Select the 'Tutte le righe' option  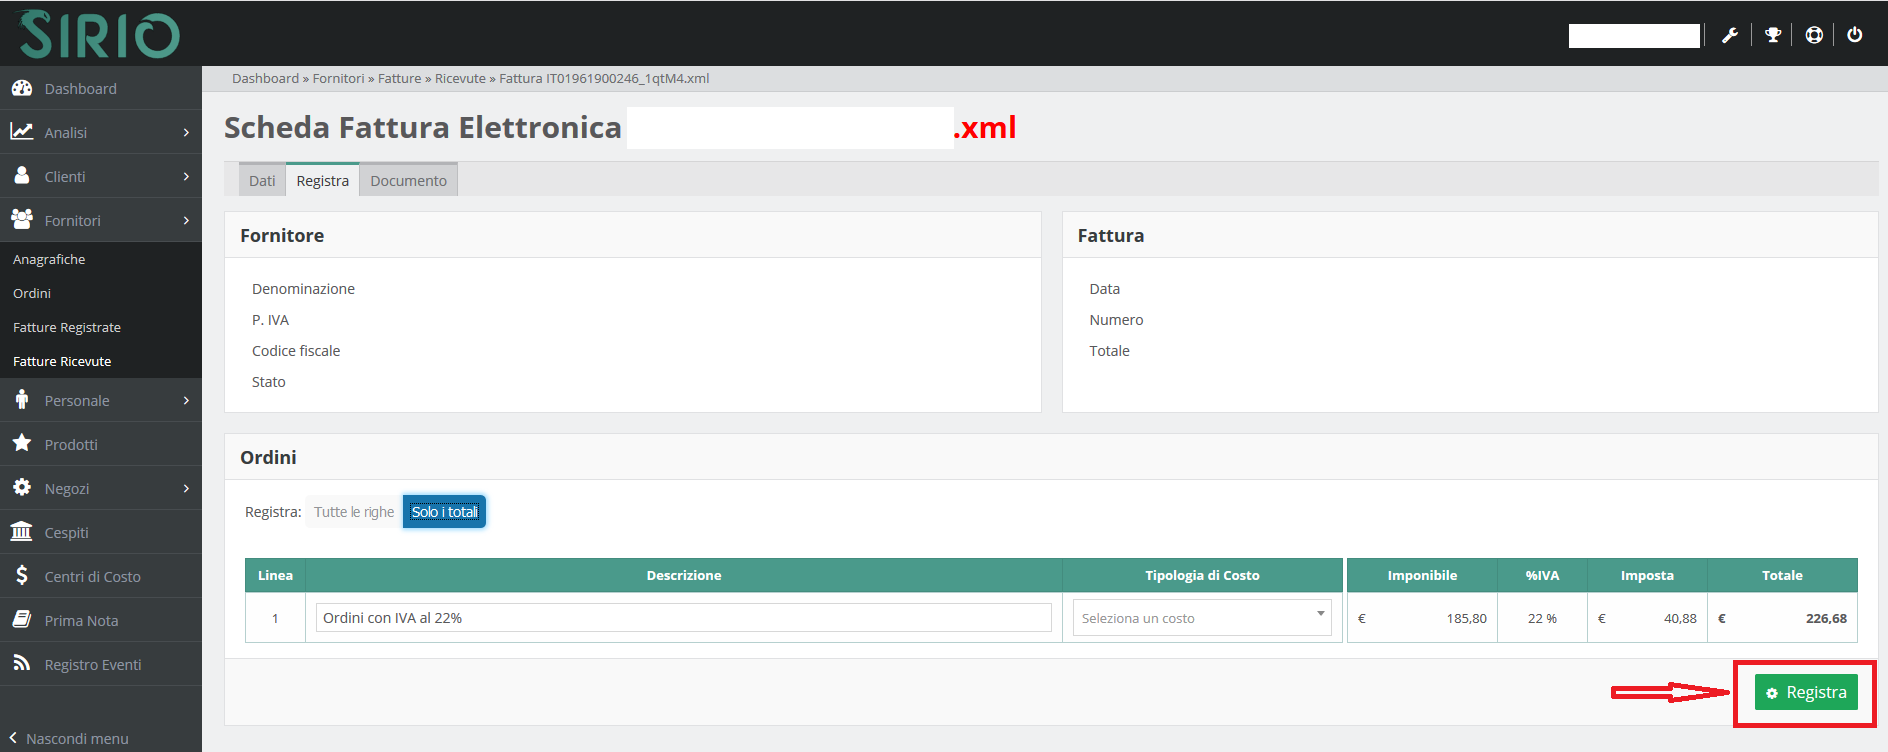click(354, 512)
